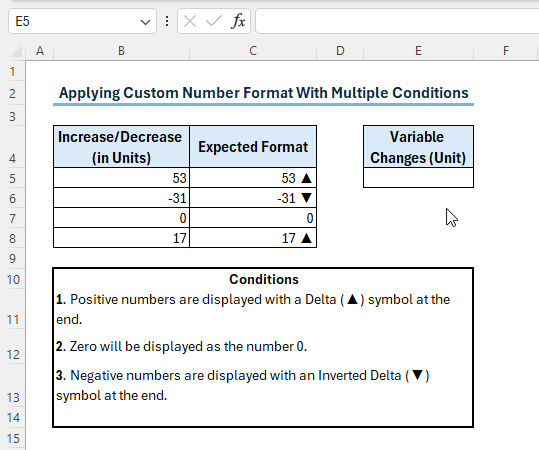Click the 'Conditions' heading
Image resolution: width=539 pixels, height=450 pixels.
pos(264,279)
